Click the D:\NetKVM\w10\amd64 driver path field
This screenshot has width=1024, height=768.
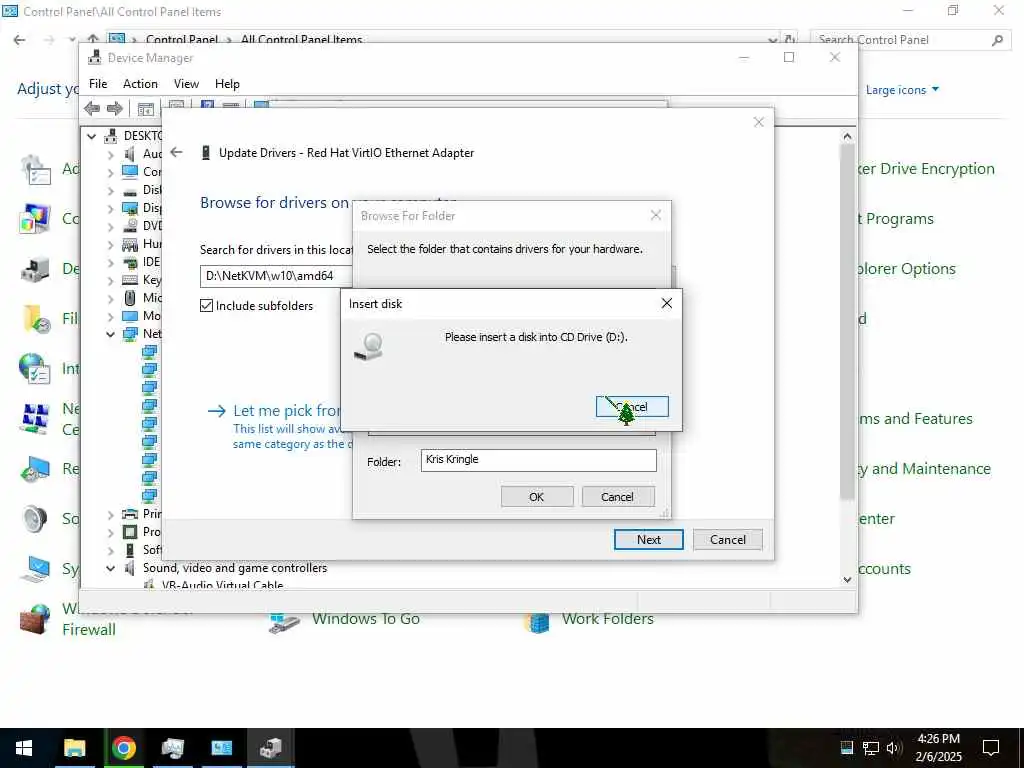pos(276,276)
